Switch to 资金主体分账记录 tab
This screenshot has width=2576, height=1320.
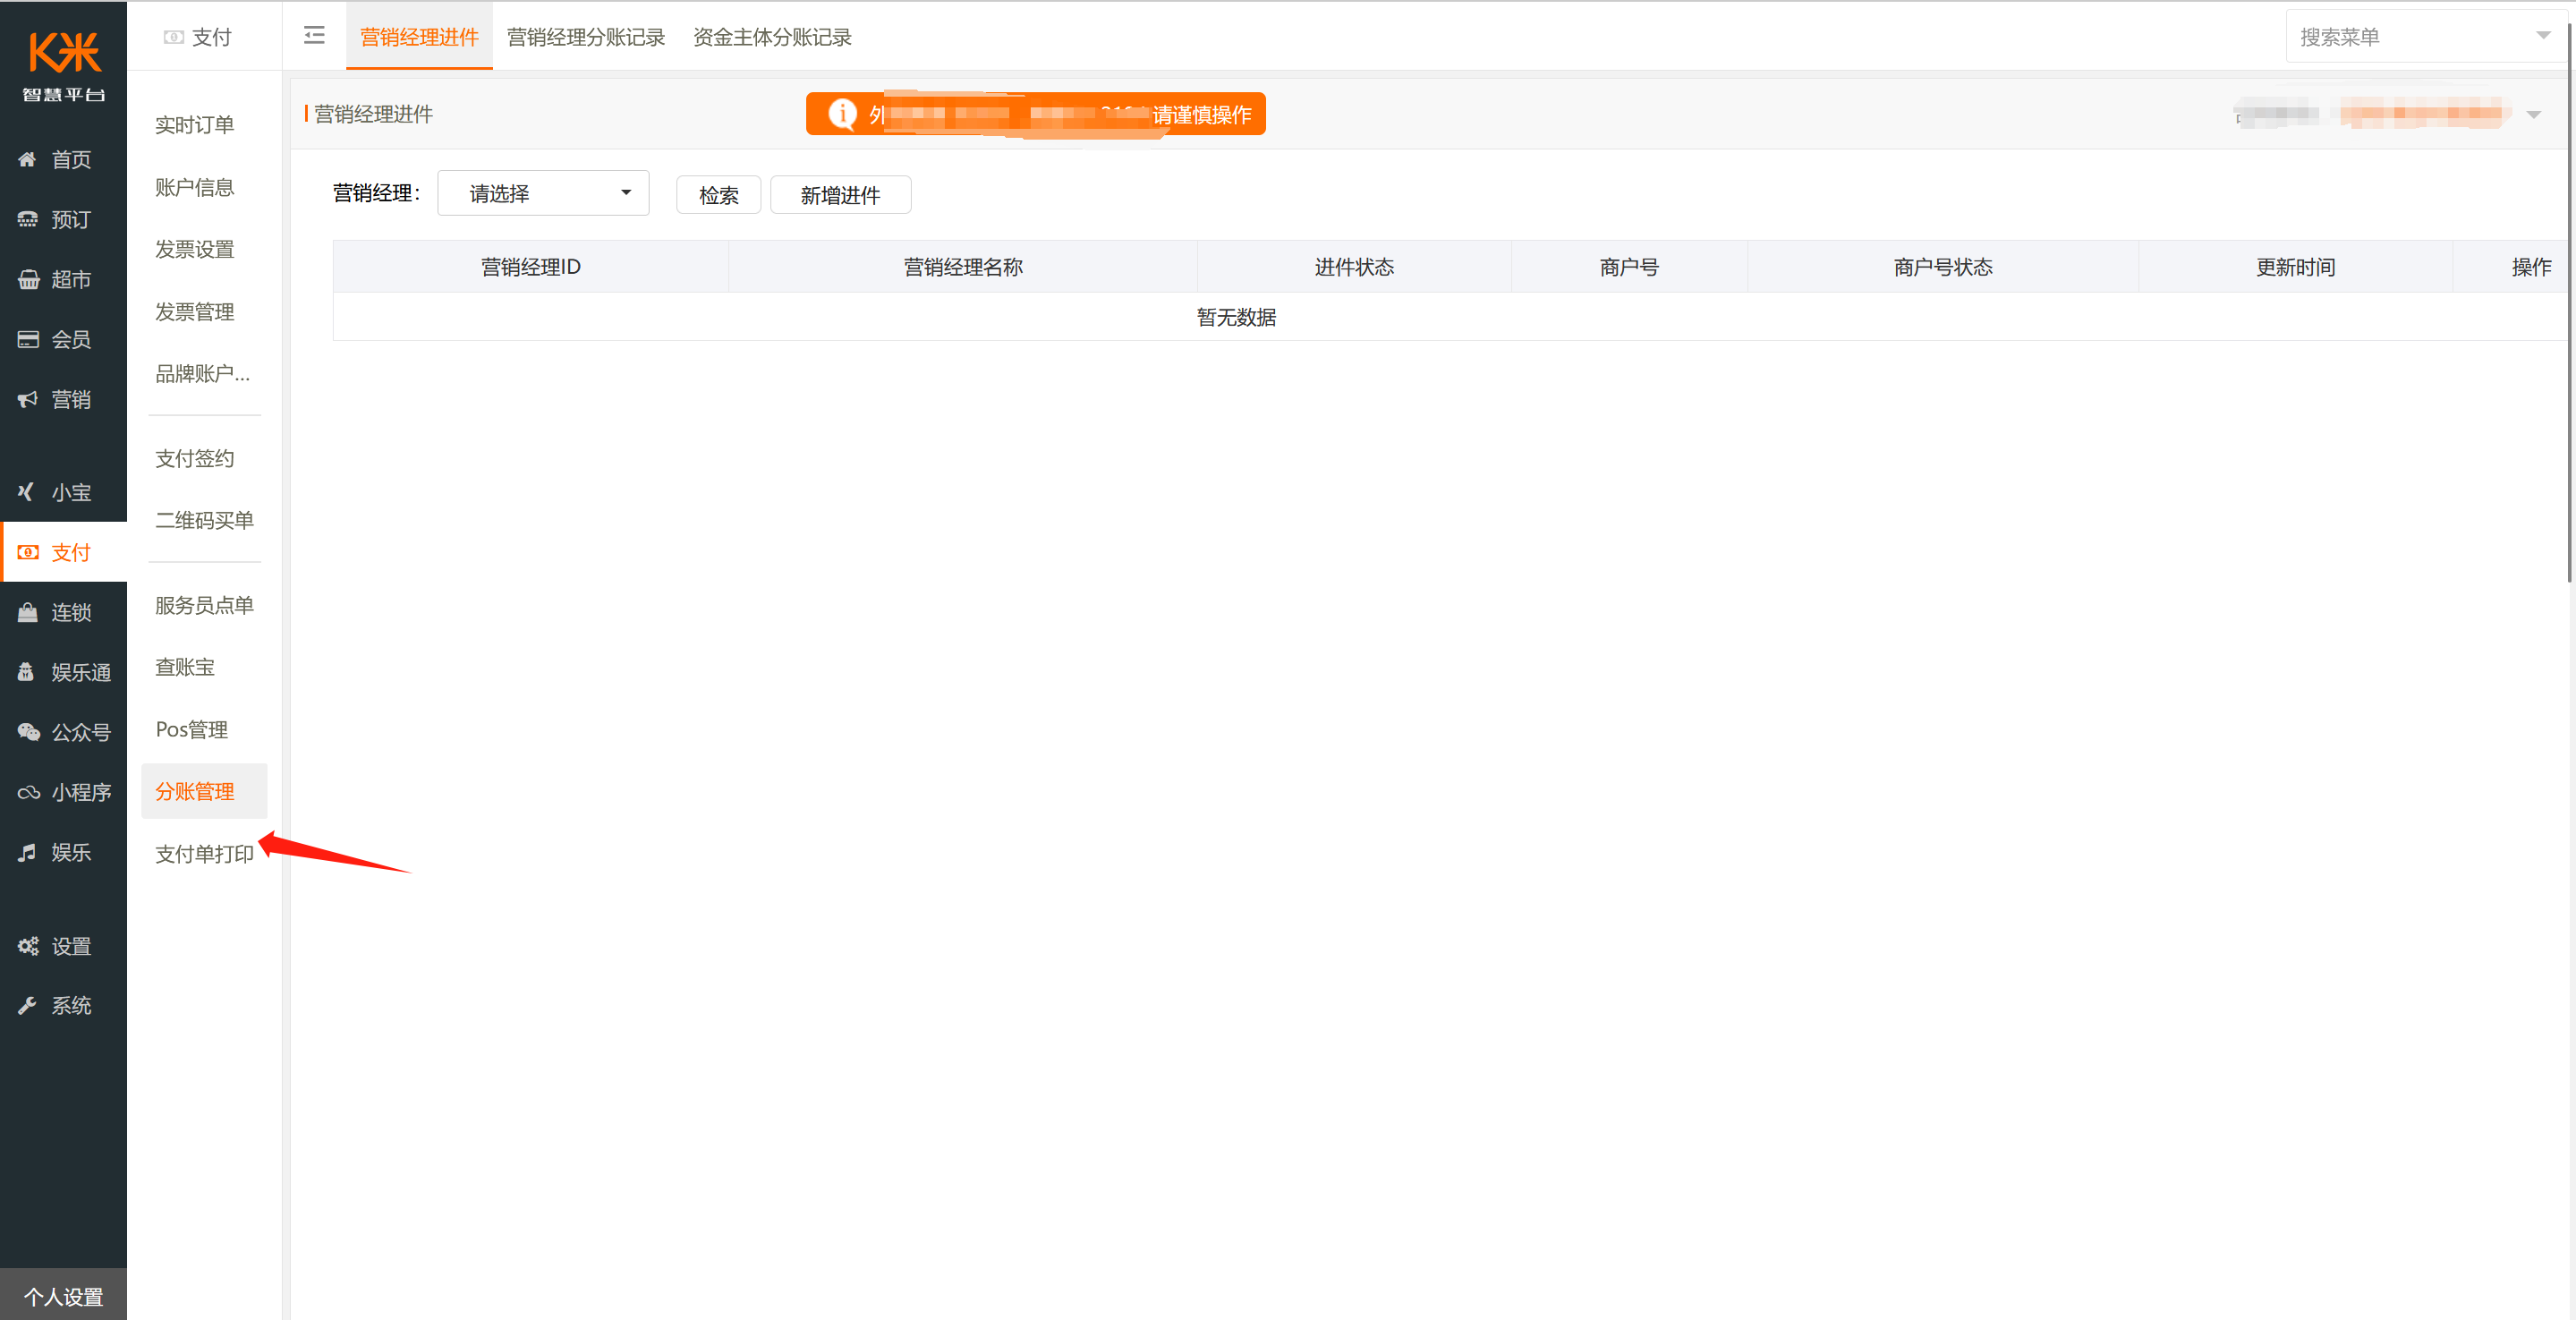pyautogui.click(x=772, y=37)
